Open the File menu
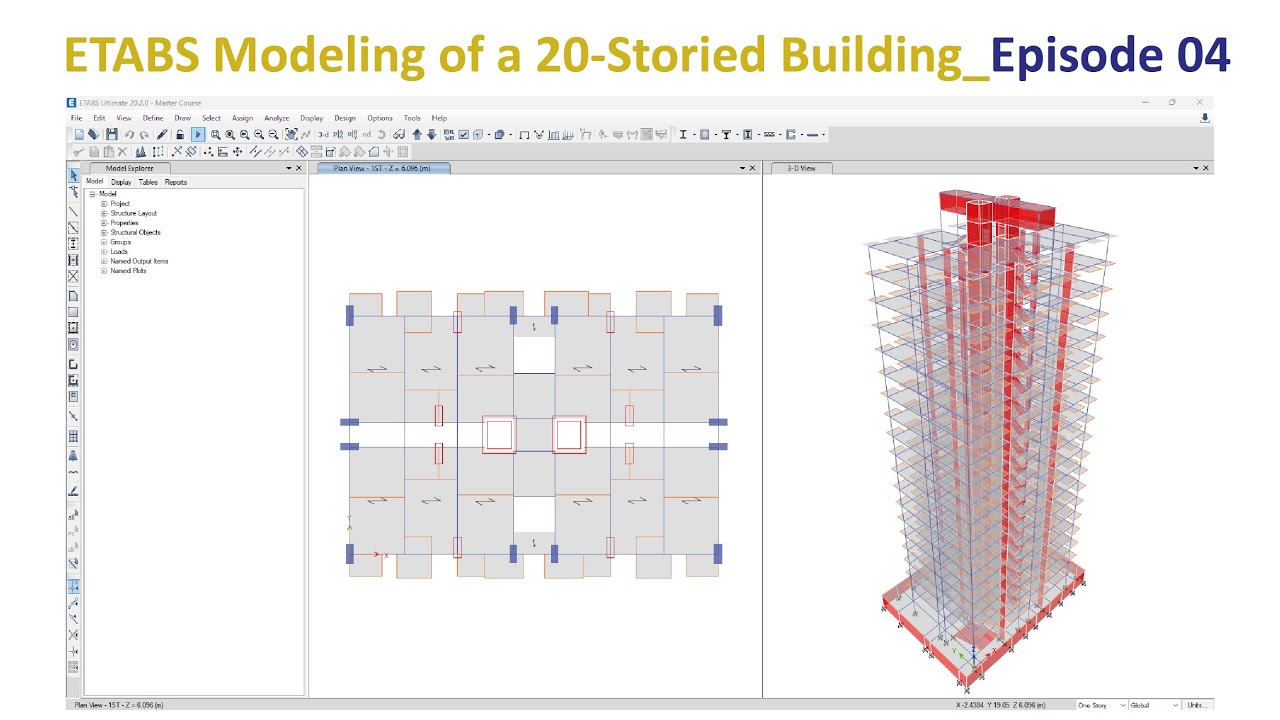Screen dimensions: 1280x720 pyautogui.click(x=76, y=118)
